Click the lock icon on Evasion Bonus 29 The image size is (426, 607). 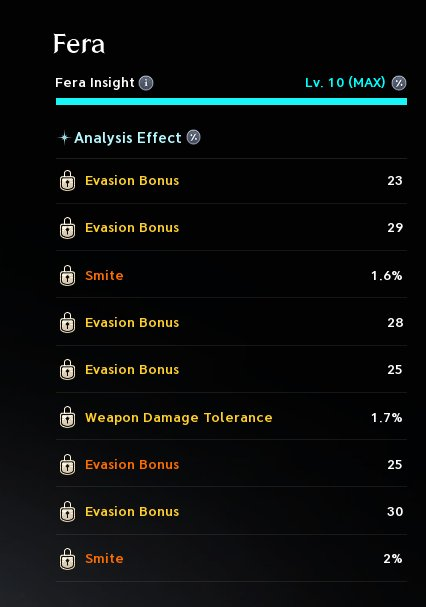[x=67, y=228]
